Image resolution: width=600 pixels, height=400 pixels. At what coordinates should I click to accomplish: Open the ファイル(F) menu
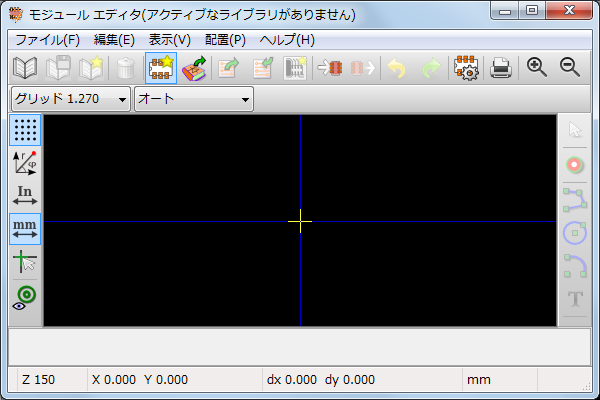coord(47,40)
